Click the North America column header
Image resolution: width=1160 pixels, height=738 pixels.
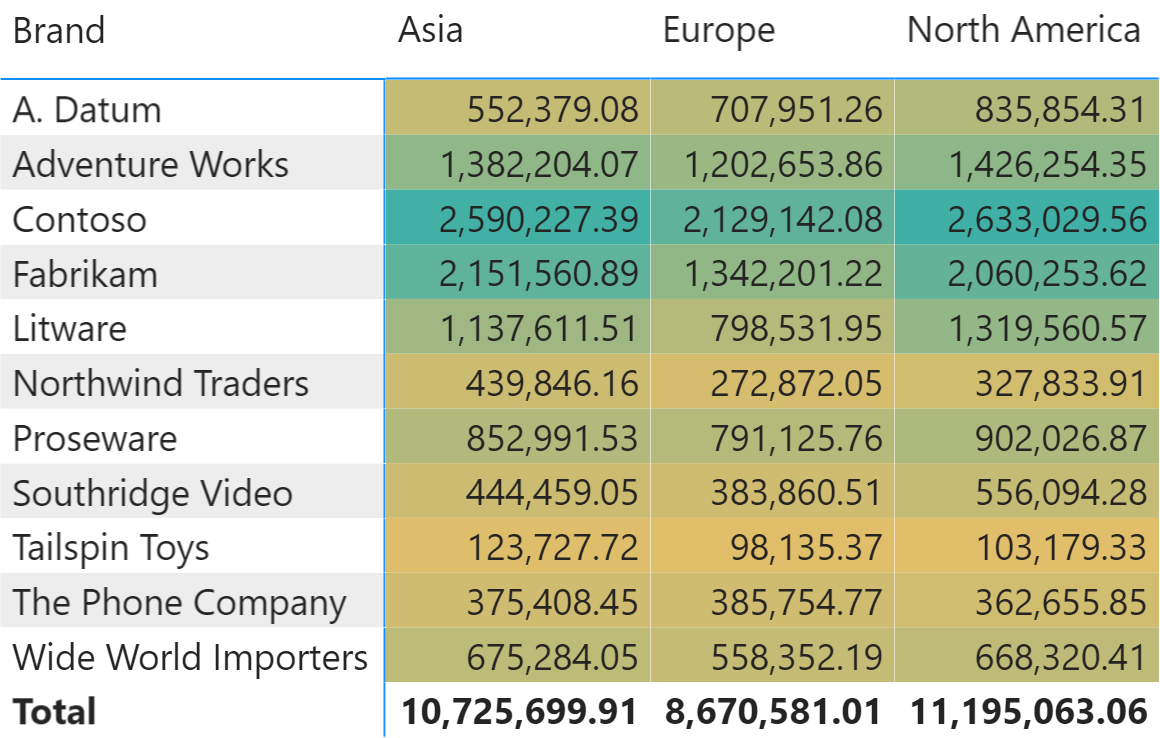pyautogui.click(x=1023, y=30)
